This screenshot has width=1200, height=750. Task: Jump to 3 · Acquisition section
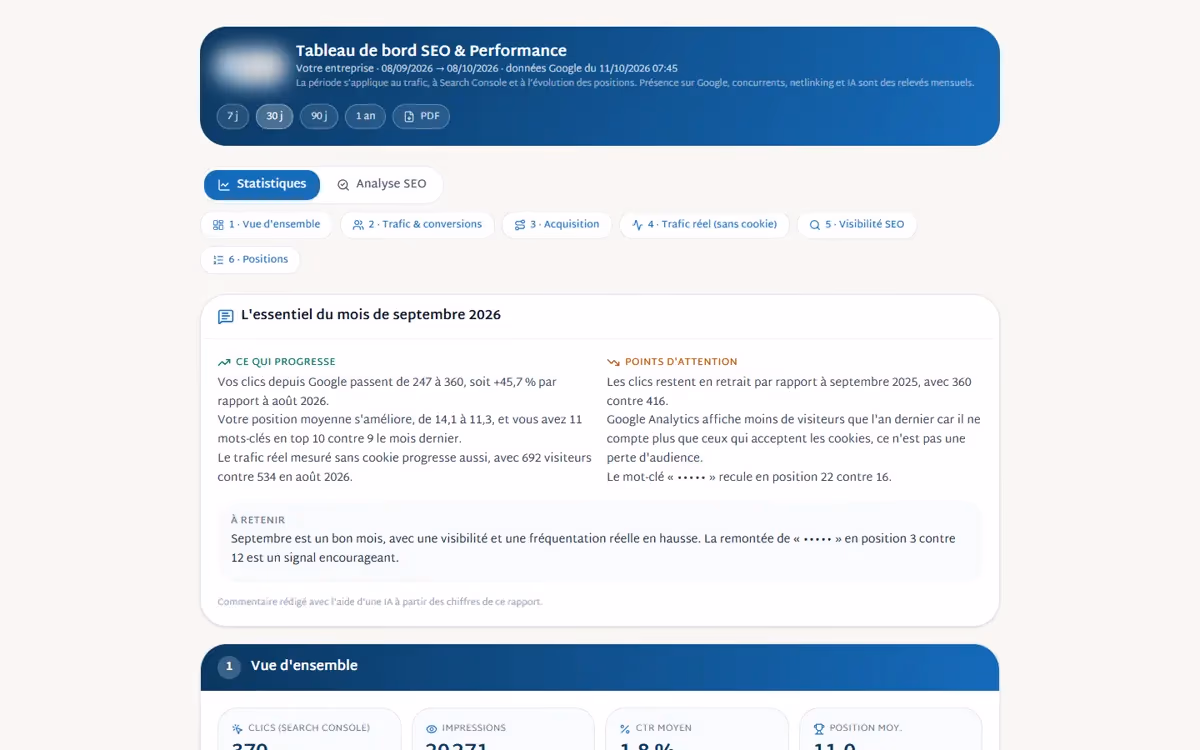click(557, 225)
